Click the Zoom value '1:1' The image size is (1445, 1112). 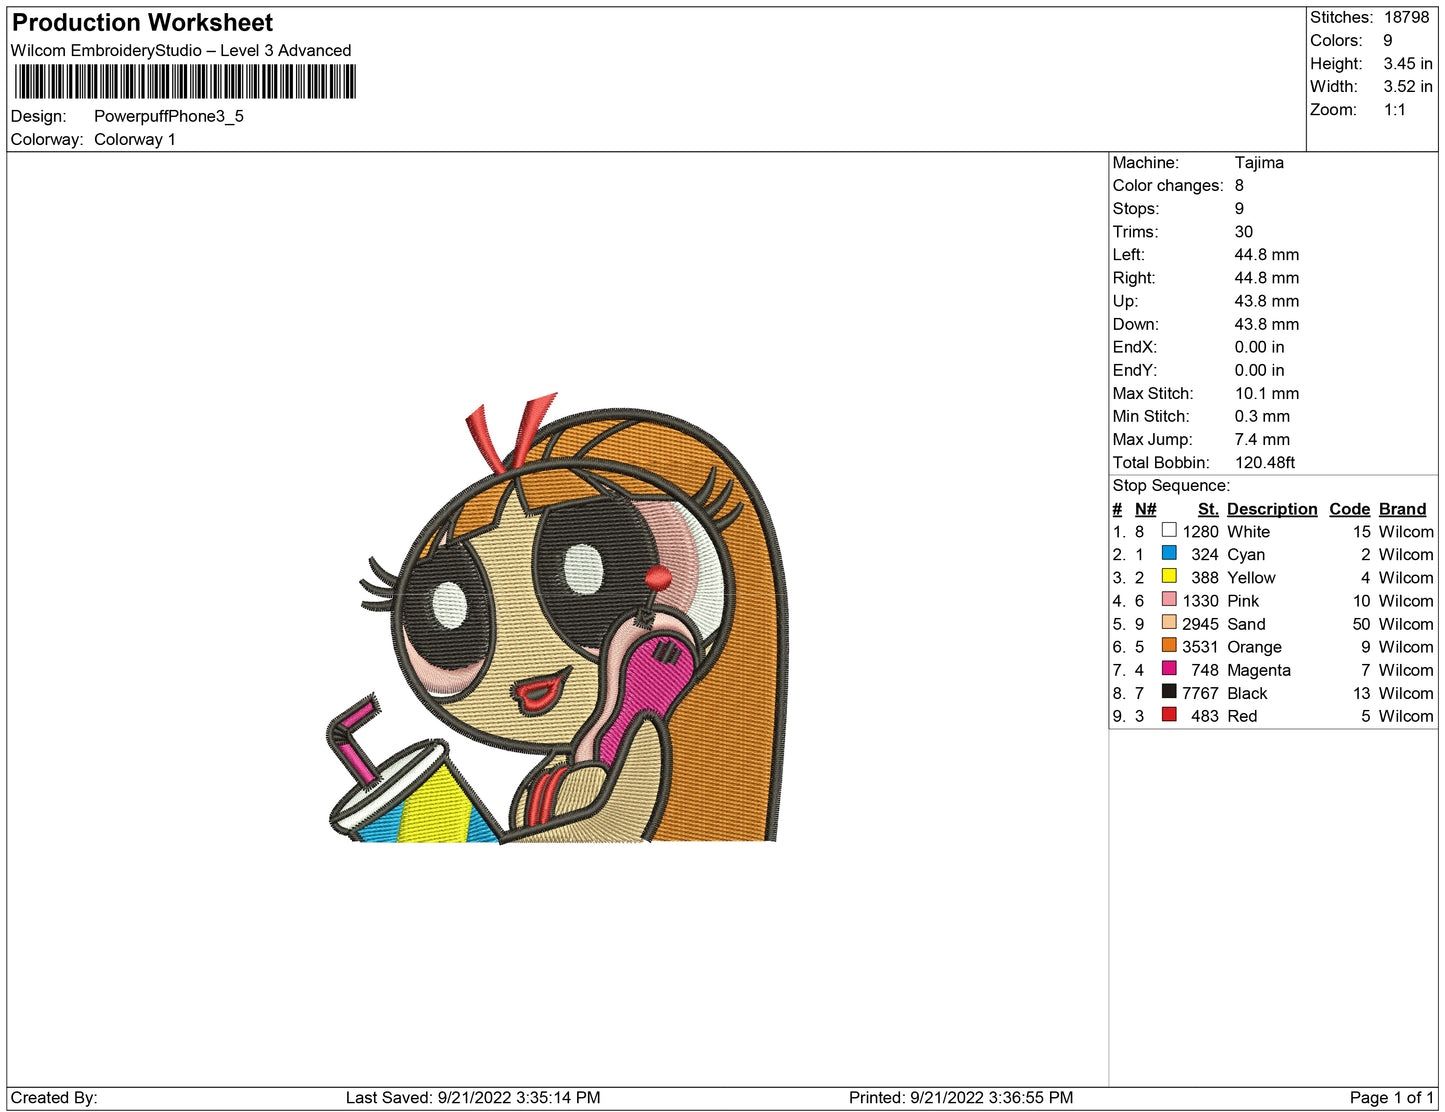(x=1395, y=110)
